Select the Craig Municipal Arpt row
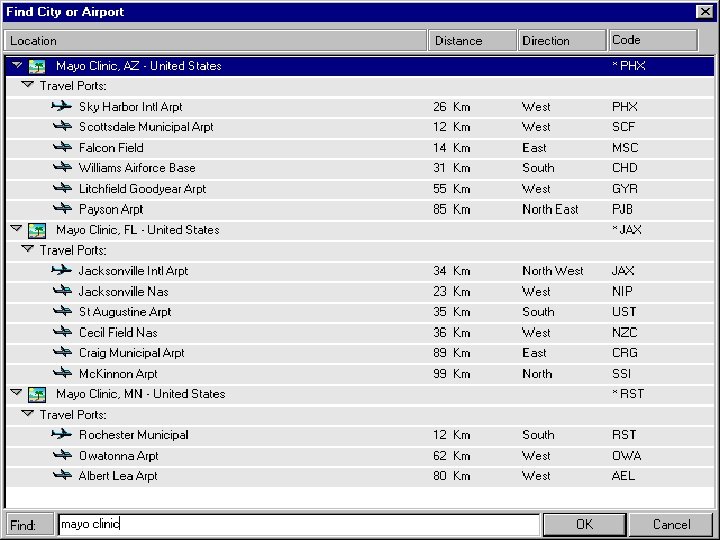720x540 pixels. coord(360,353)
